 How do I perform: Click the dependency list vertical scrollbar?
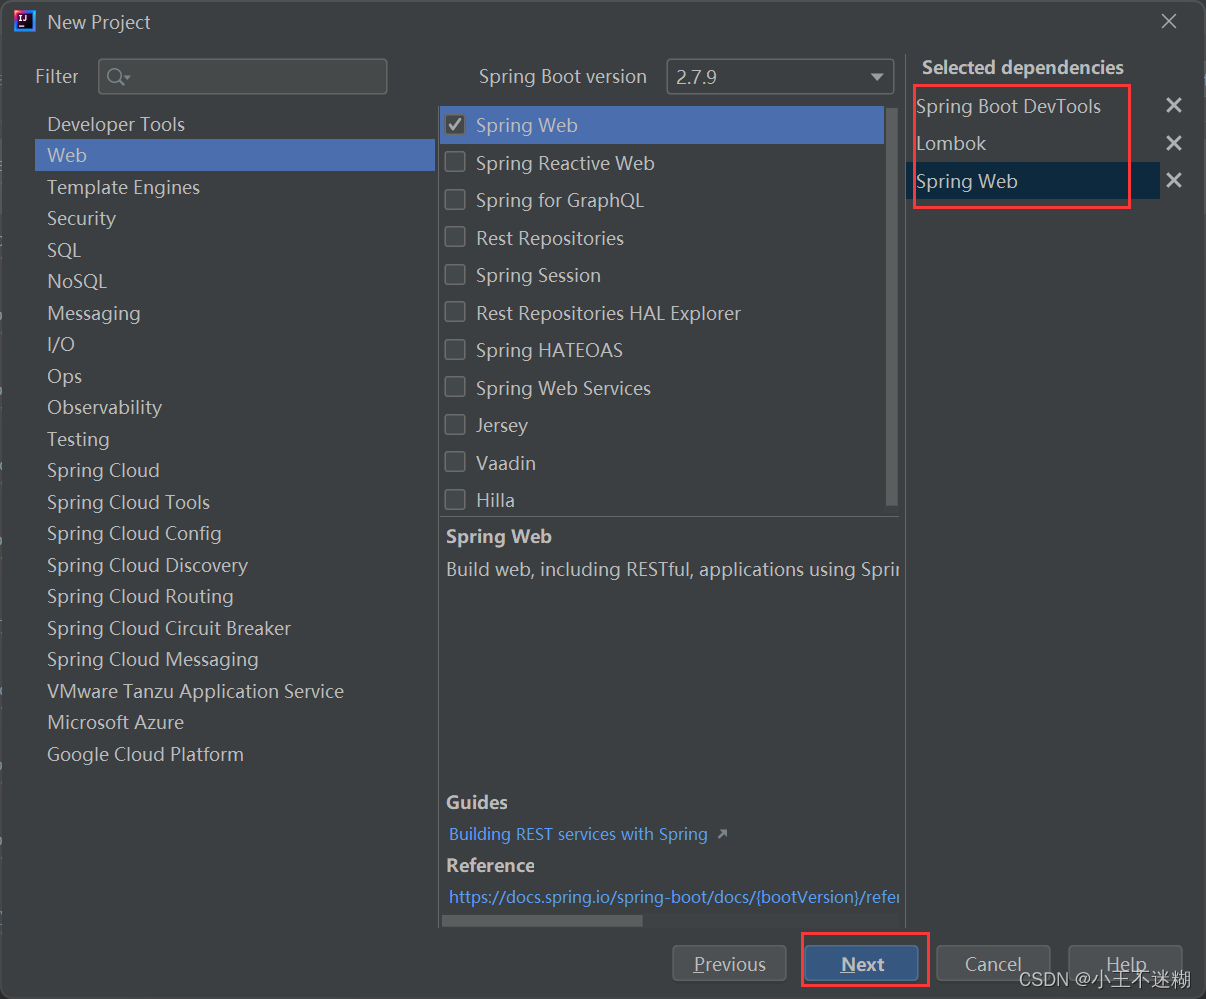(892, 306)
